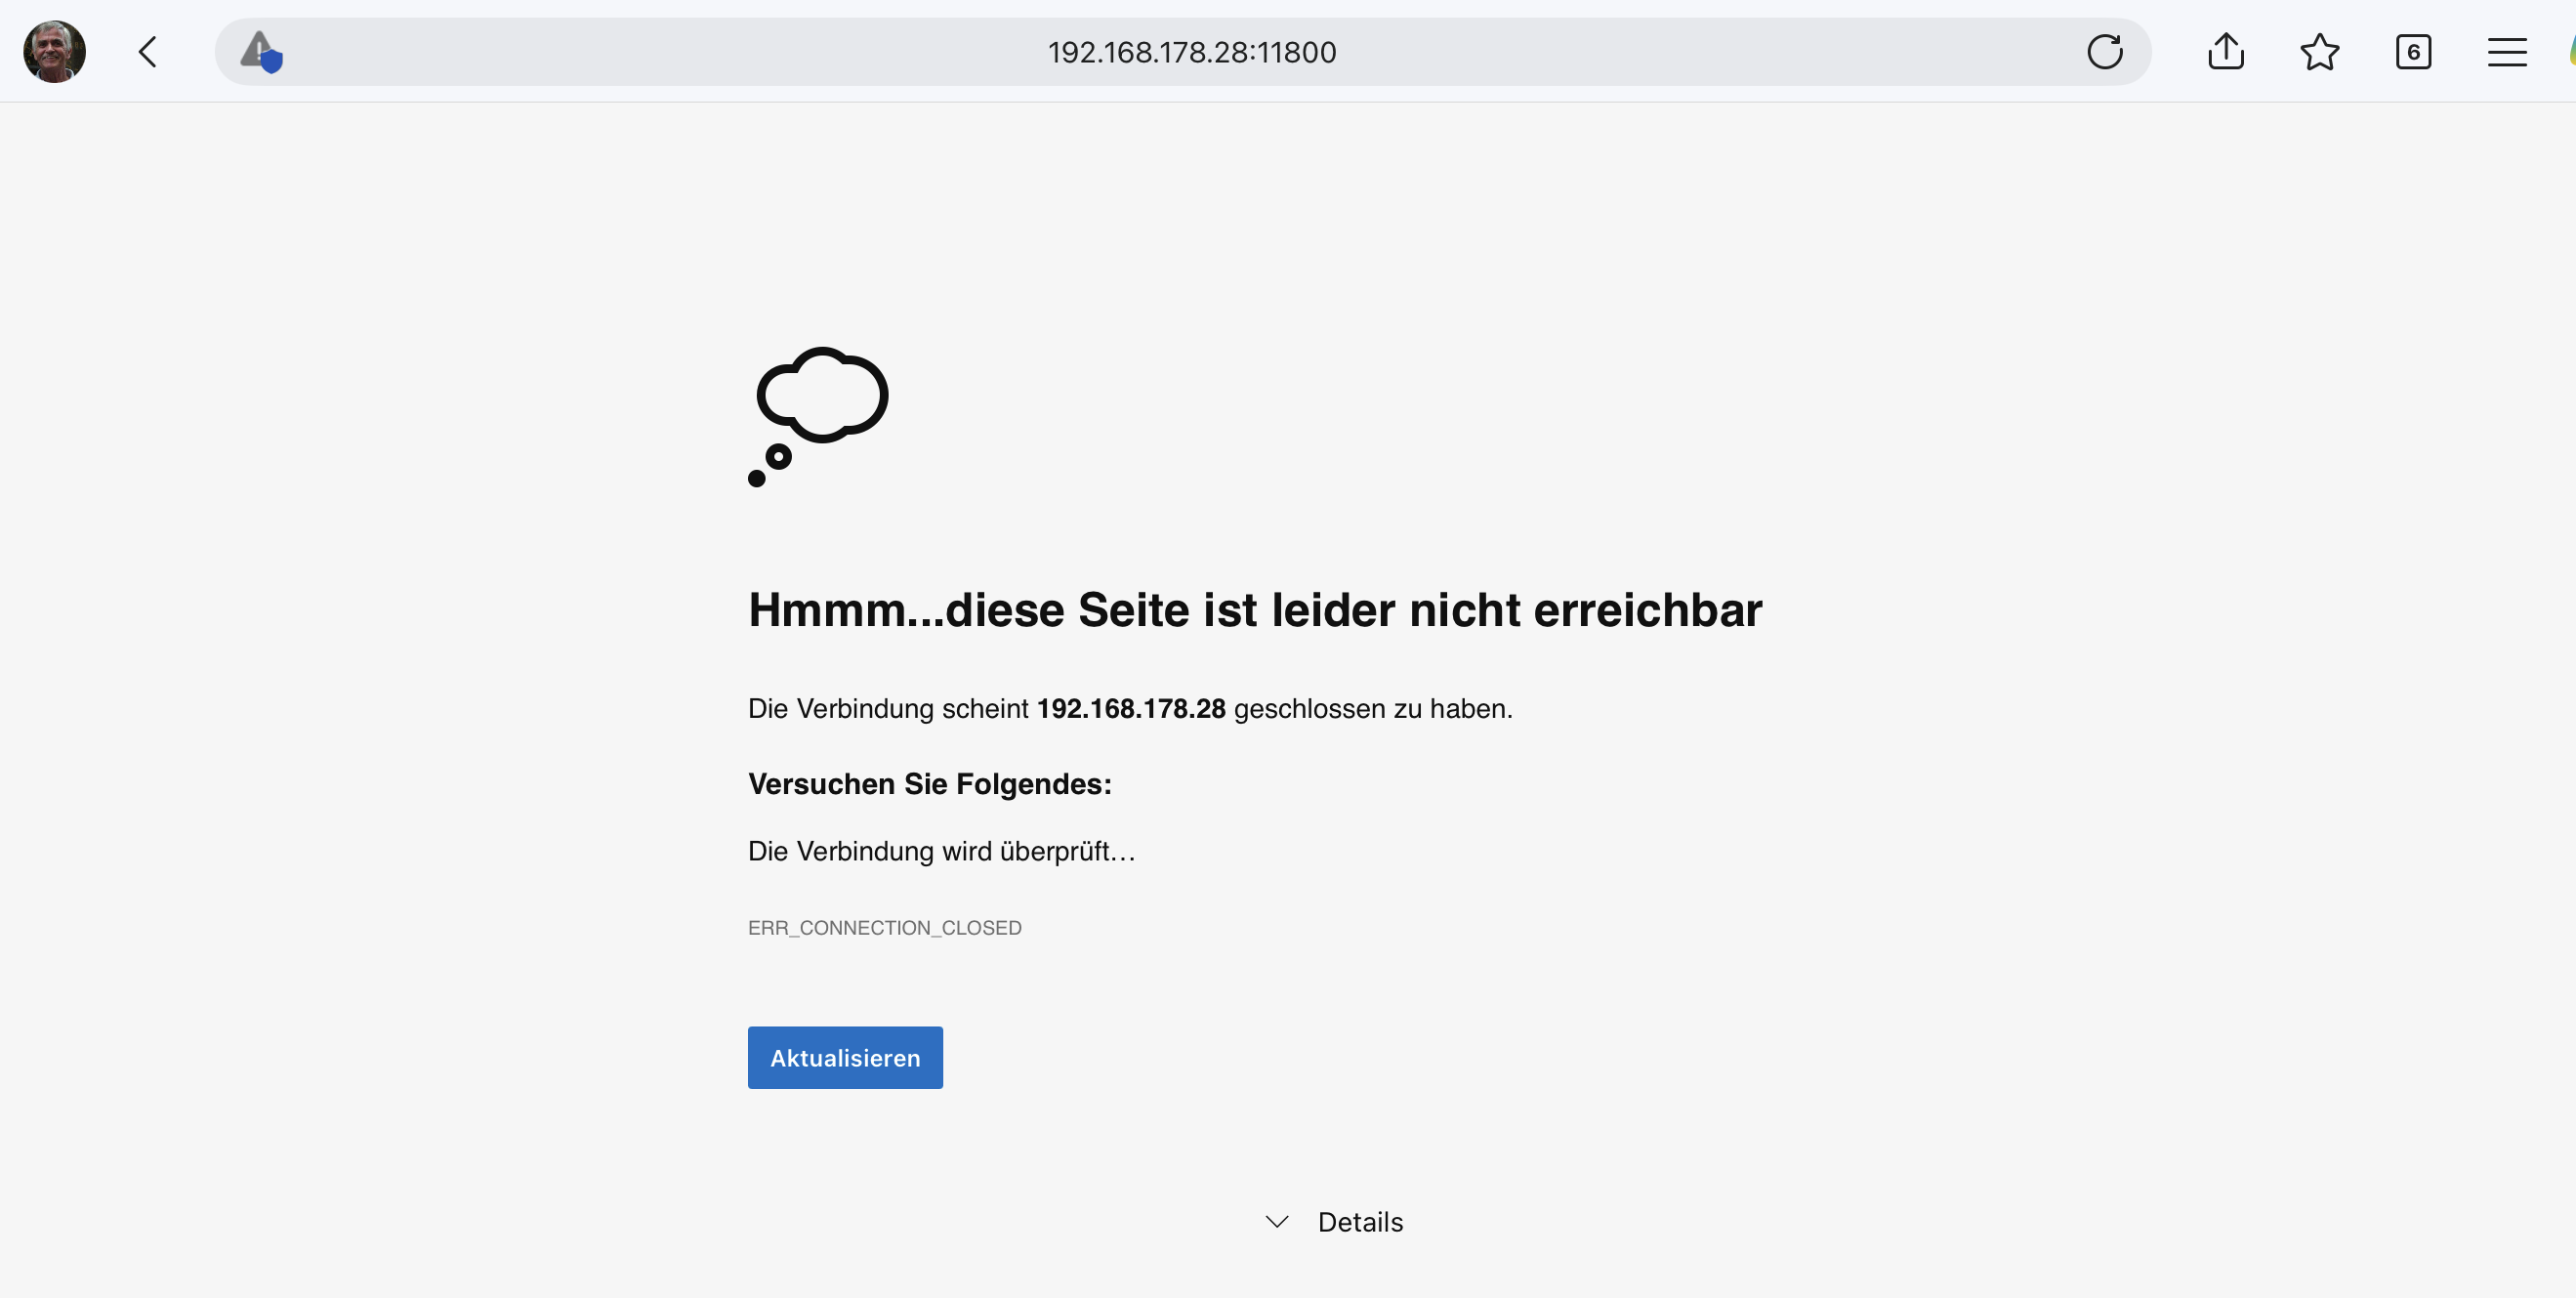Open tab overview showing 6 tabs

pos(2413,52)
